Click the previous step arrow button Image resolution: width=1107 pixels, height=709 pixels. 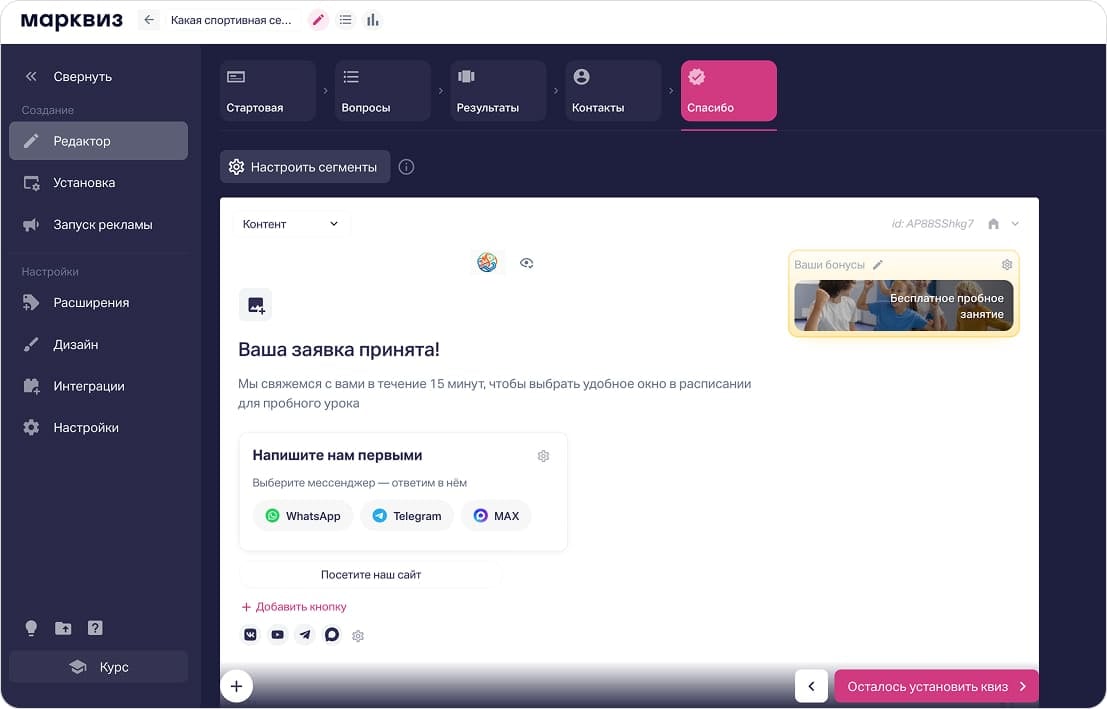point(811,686)
